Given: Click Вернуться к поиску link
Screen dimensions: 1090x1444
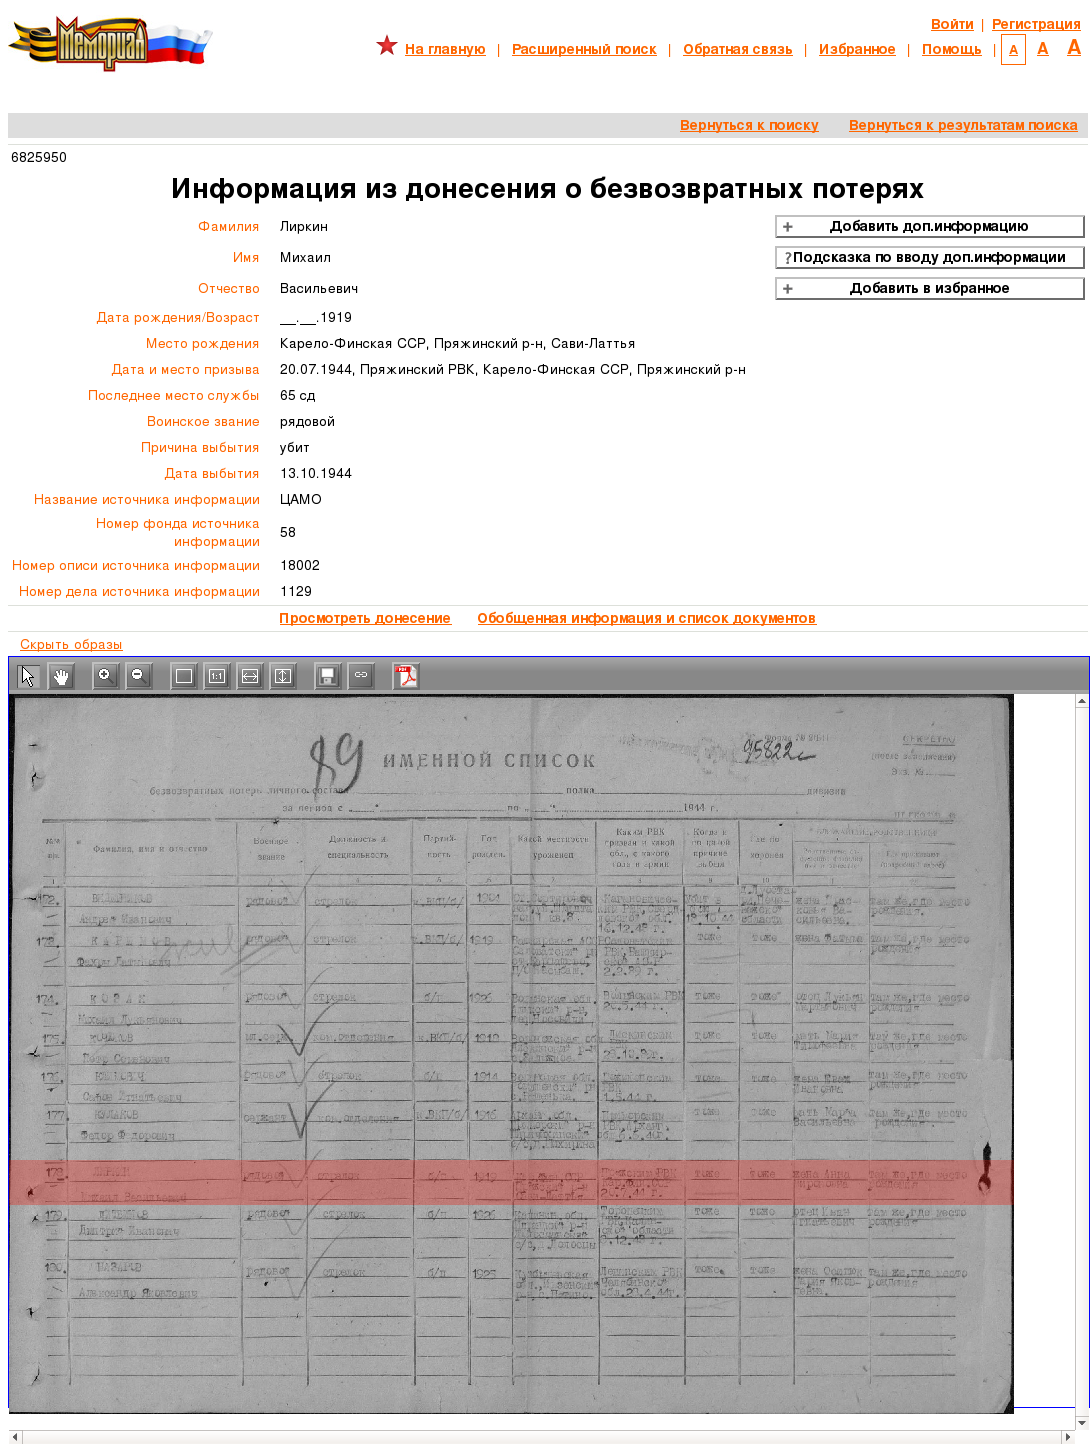Looking at the screenshot, I should [749, 125].
